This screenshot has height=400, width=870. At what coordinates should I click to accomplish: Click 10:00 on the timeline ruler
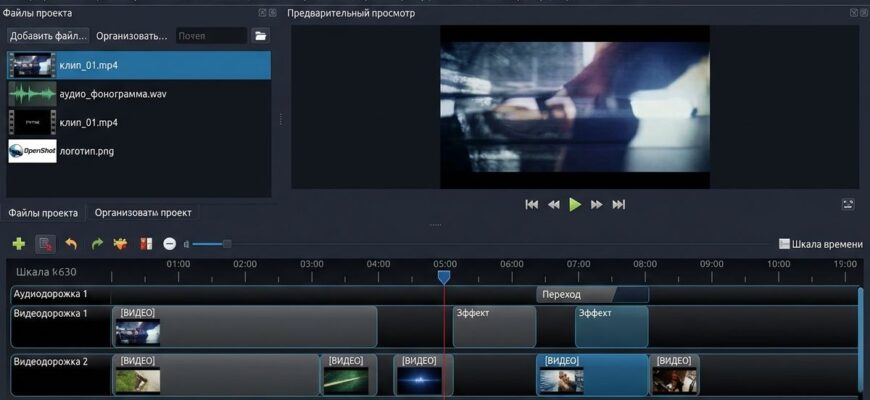coord(778,264)
